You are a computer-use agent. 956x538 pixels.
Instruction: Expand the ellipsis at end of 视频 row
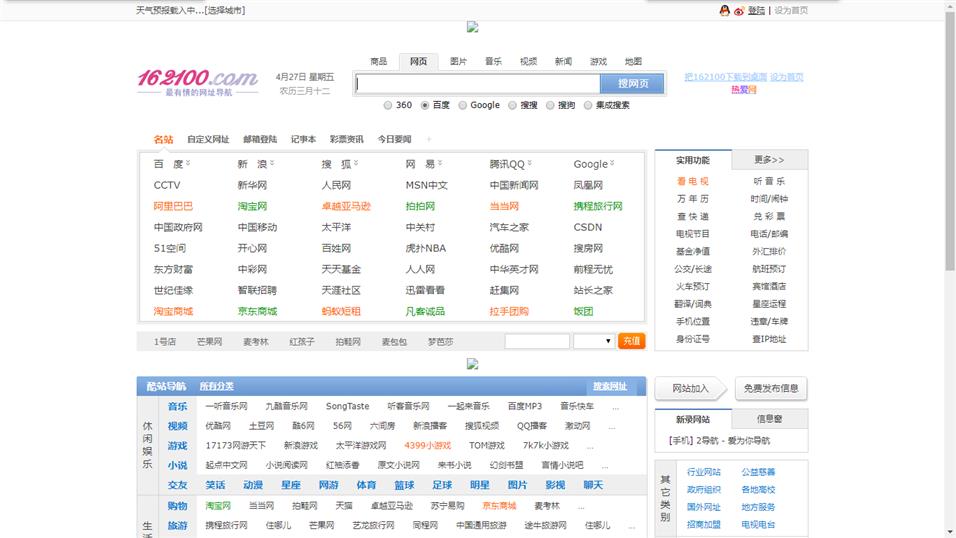(612, 426)
